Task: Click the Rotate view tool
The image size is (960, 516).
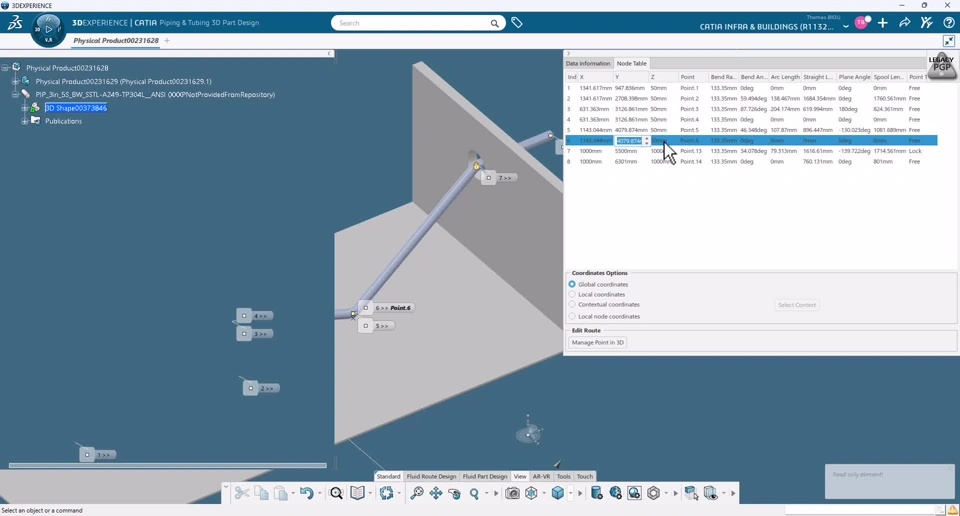Action: click(455, 493)
